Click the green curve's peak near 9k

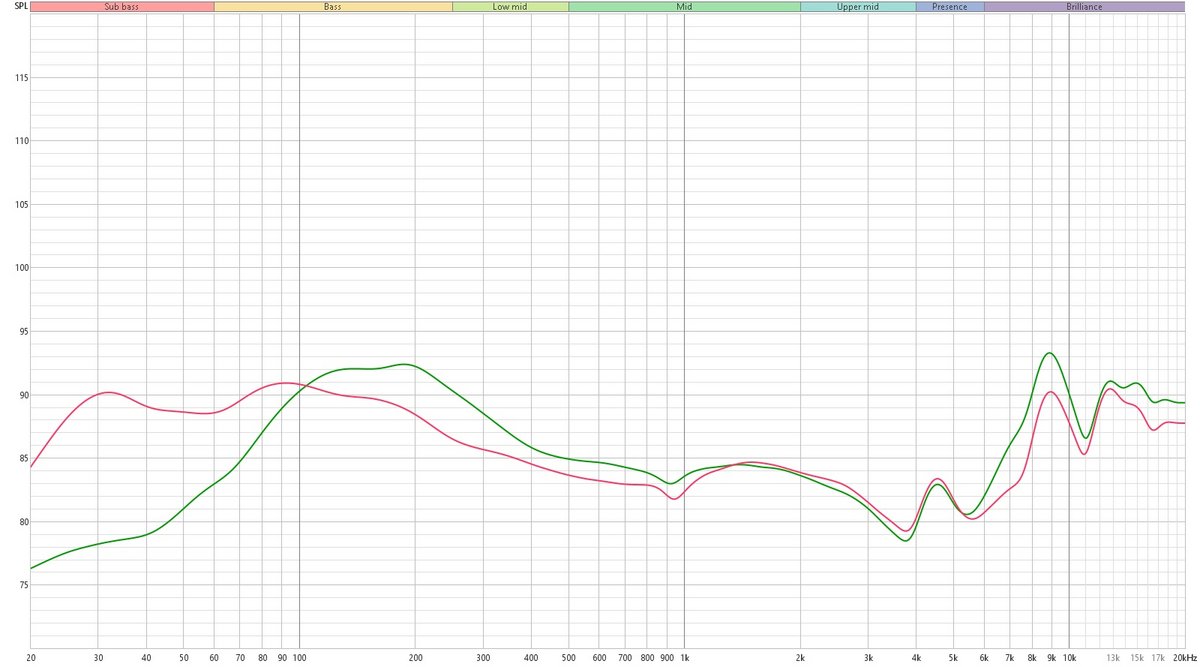point(1048,353)
